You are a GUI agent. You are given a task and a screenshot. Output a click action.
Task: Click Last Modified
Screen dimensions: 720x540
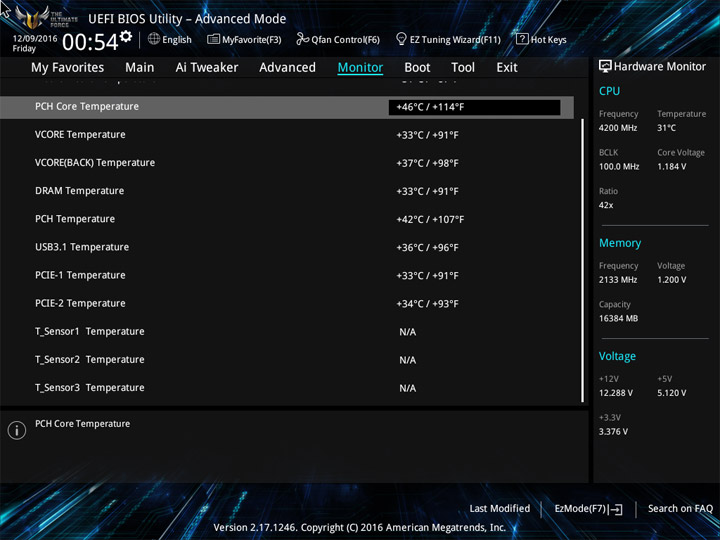[x=500, y=508]
